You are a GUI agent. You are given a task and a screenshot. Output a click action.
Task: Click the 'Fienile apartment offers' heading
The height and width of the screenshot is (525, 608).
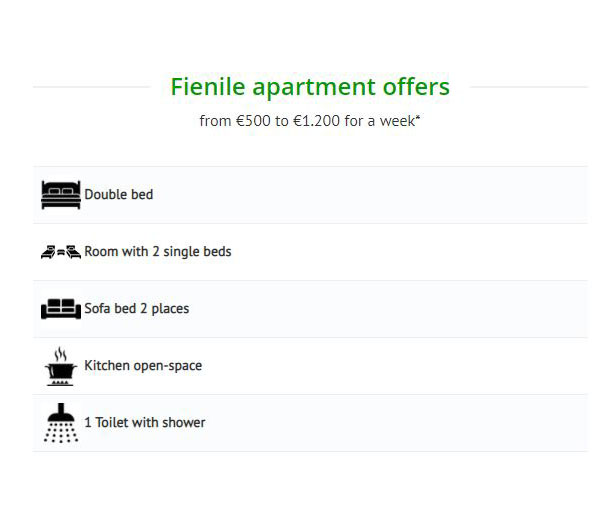pyautogui.click(x=310, y=87)
